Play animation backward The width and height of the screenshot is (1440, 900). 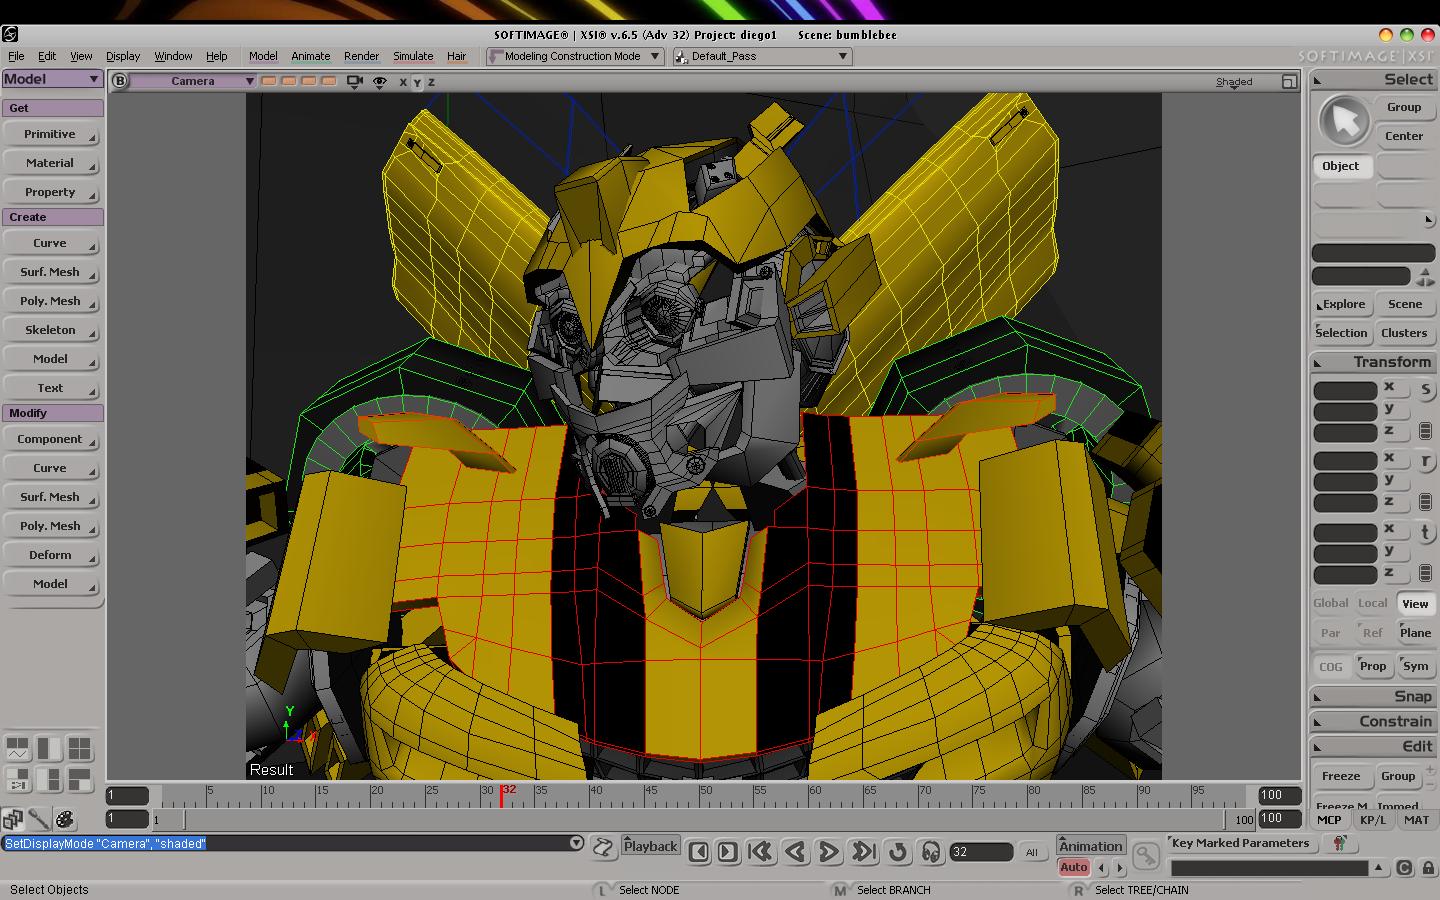[x=795, y=852]
